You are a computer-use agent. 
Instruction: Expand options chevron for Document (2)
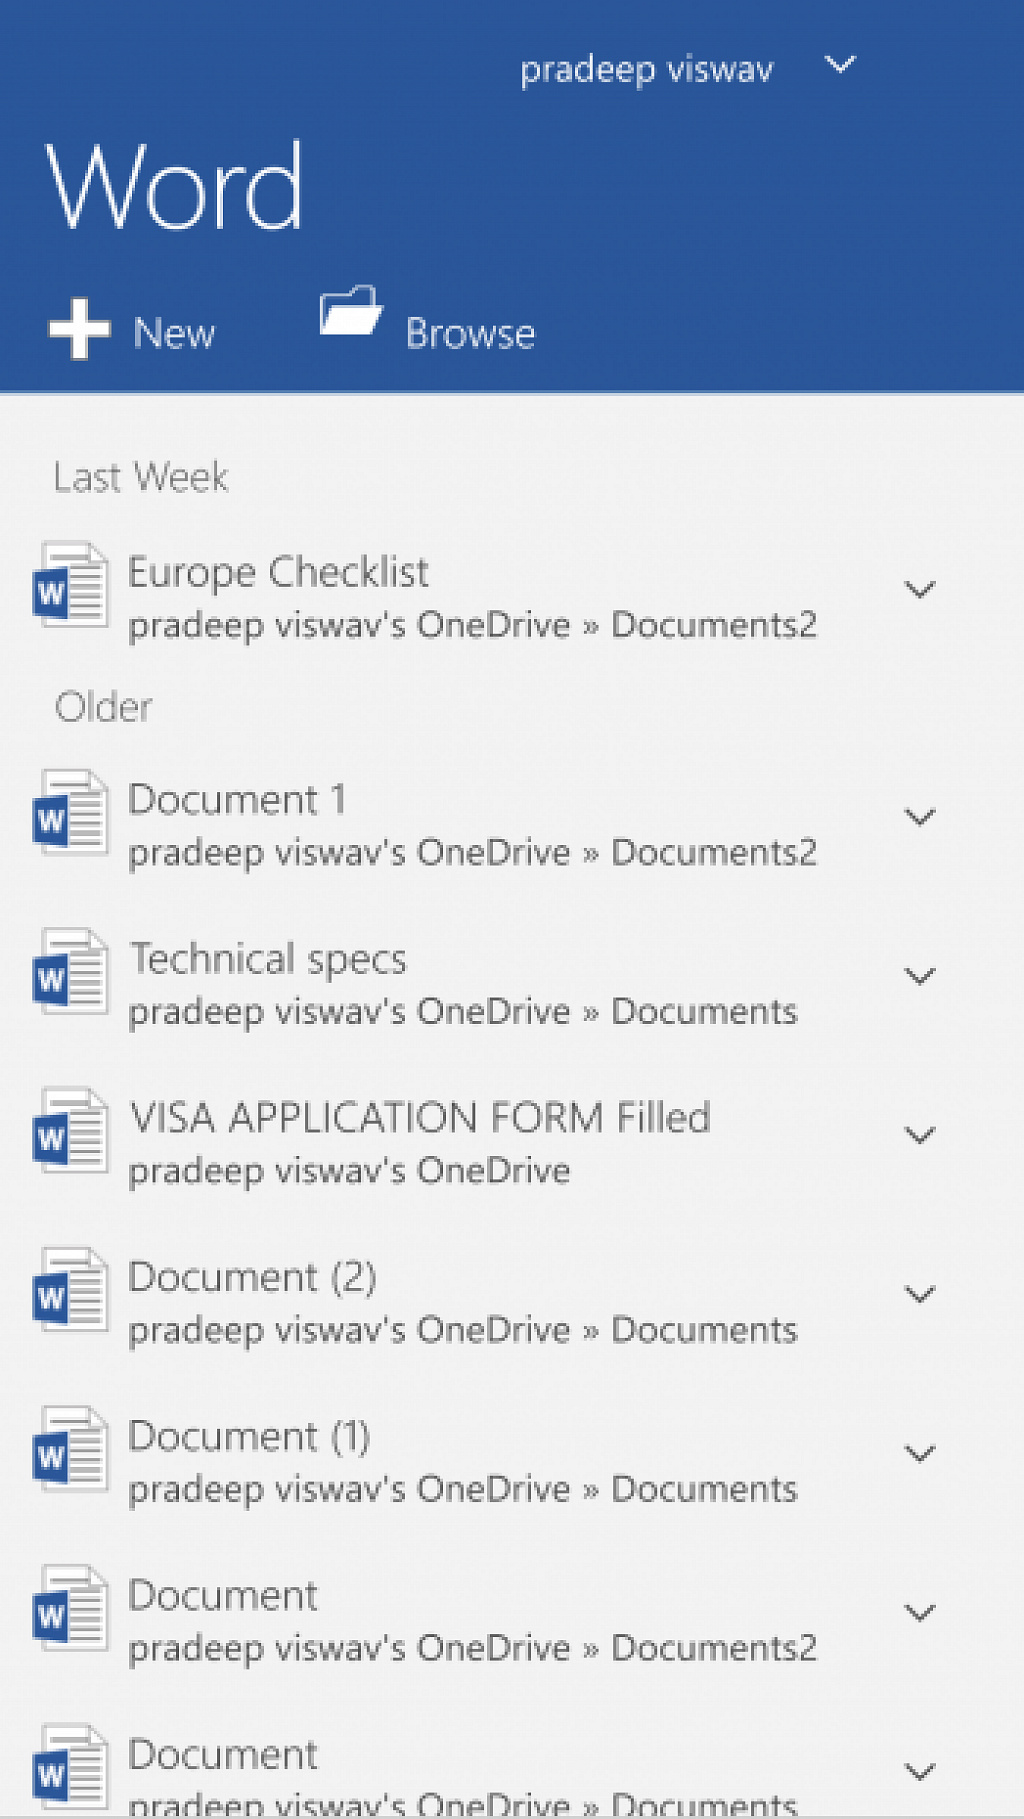[x=919, y=1293]
